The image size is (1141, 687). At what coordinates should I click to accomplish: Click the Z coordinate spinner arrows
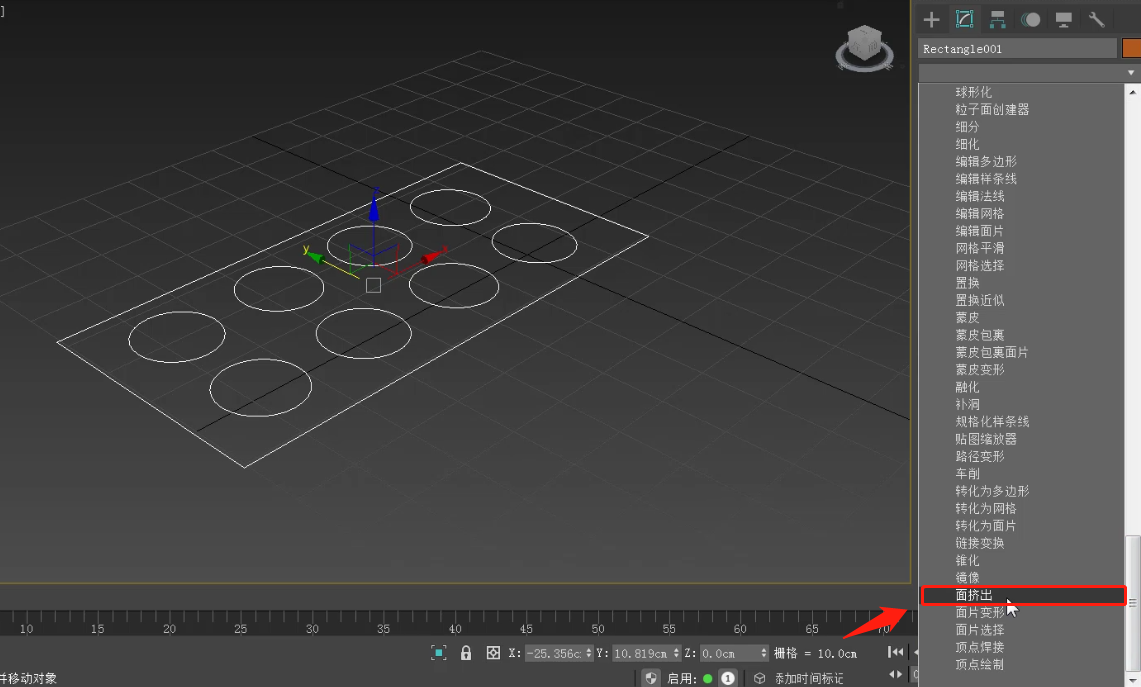(x=763, y=653)
